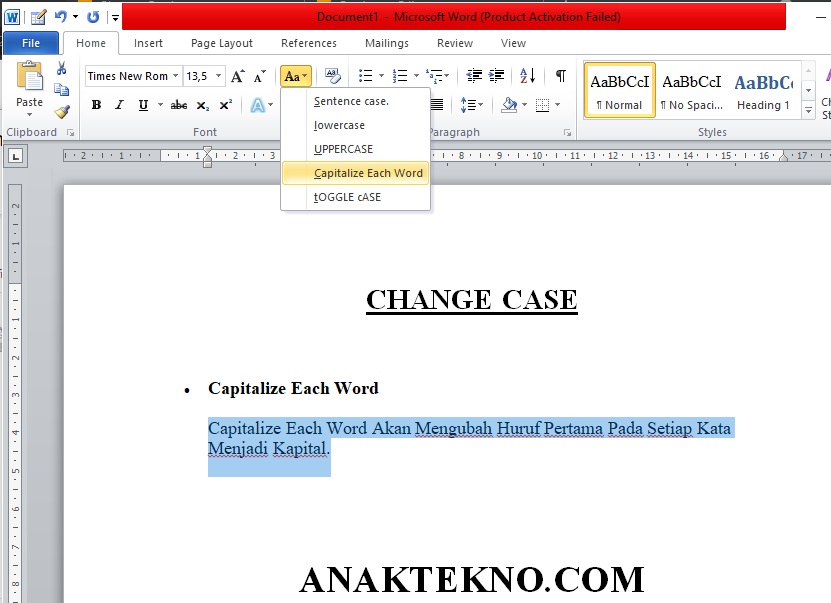Open the Change Case Aa dropdown
Screen dimensions: 831x603
tap(296, 76)
